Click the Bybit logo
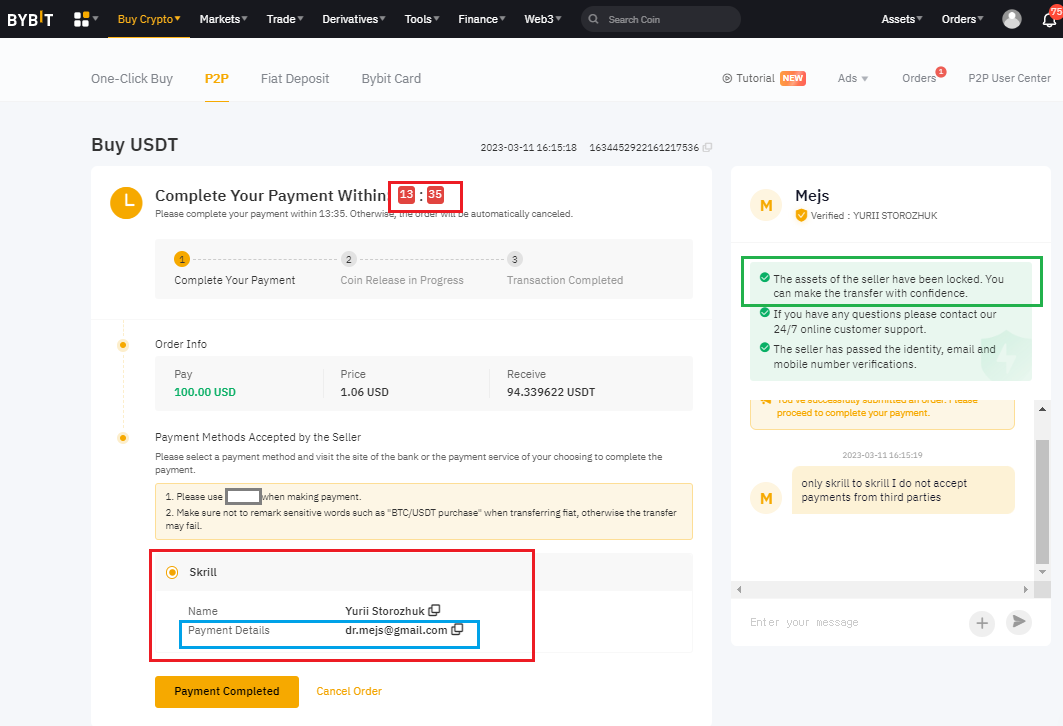The image size is (1063, 726). [x=30, y=19]
